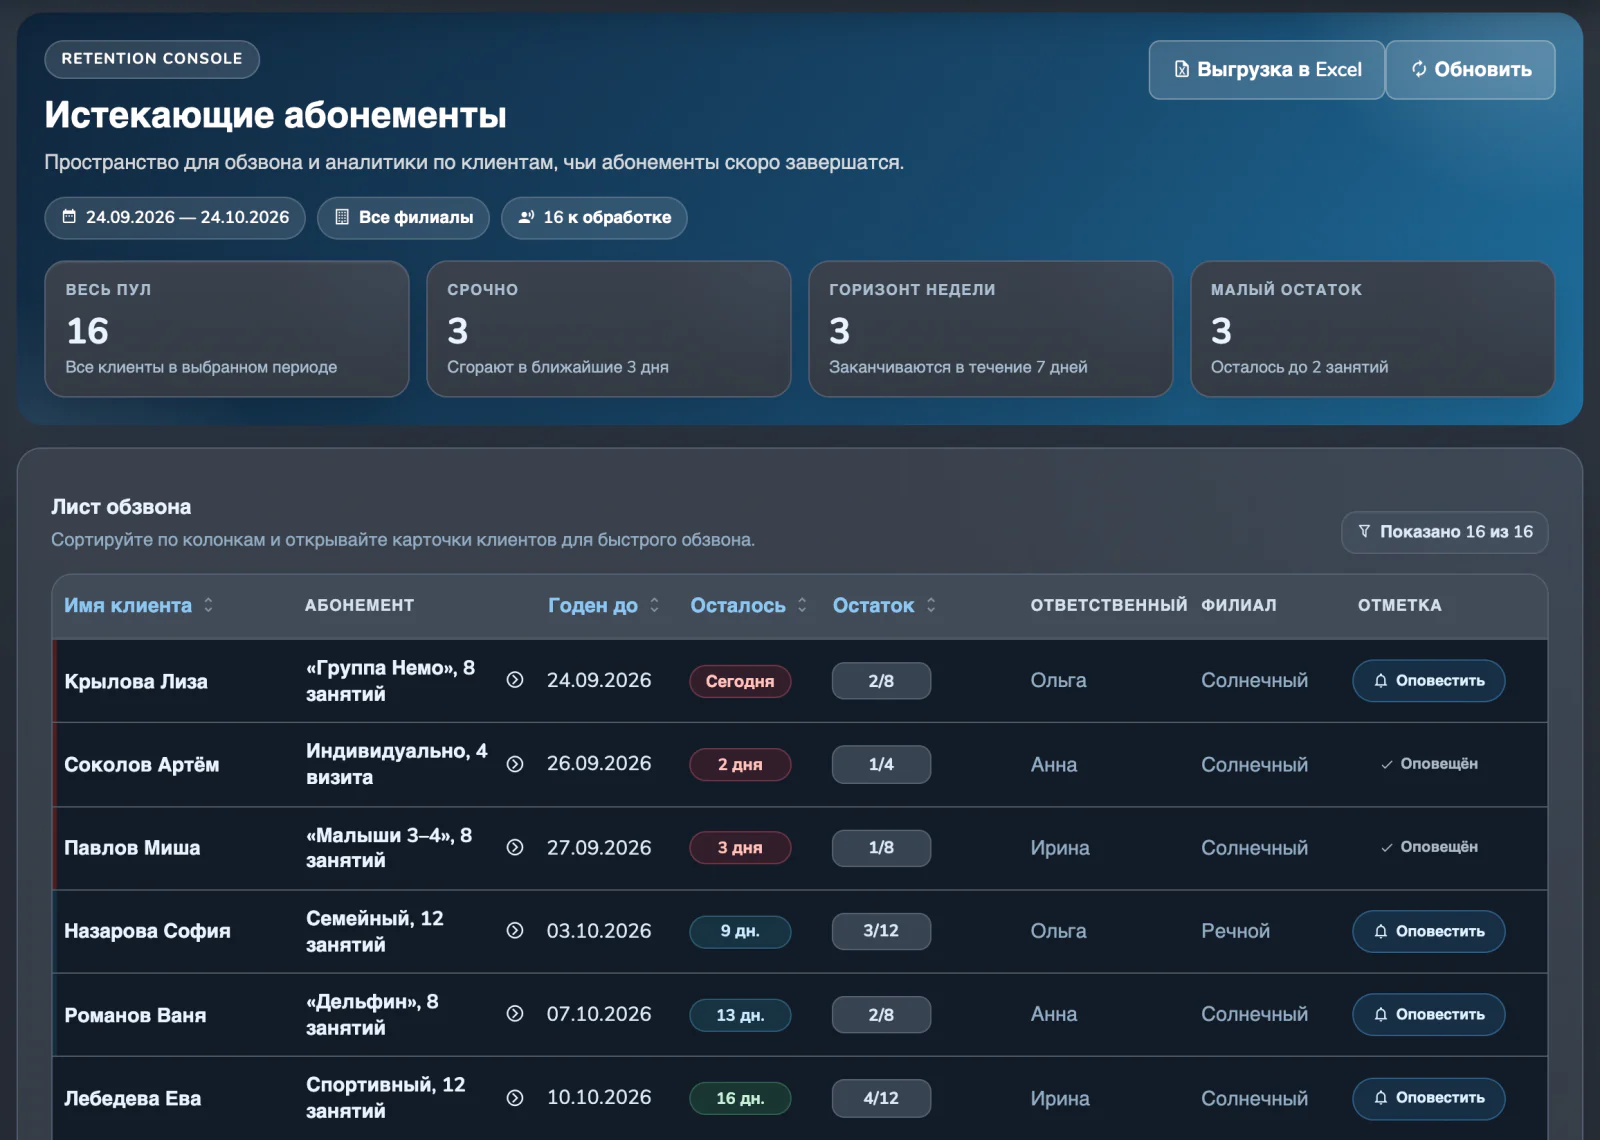Open the Показано 16 из 16 filter
Screen dimensions: 1600x1140
1444,532
